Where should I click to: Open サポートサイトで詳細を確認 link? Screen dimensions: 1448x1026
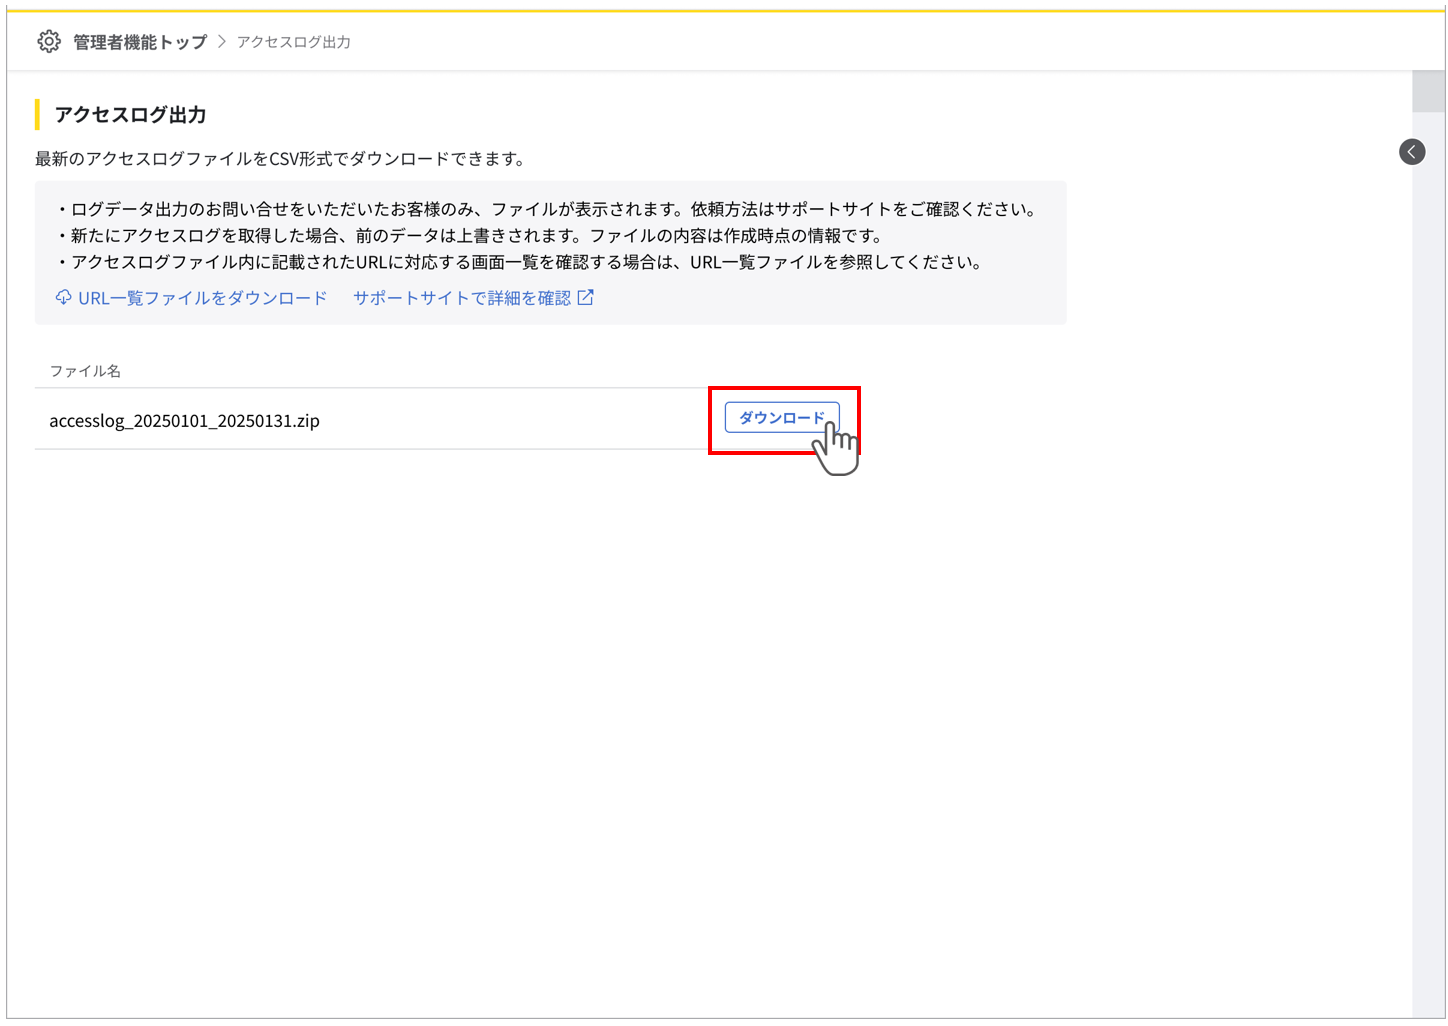(x=461, y=298)
